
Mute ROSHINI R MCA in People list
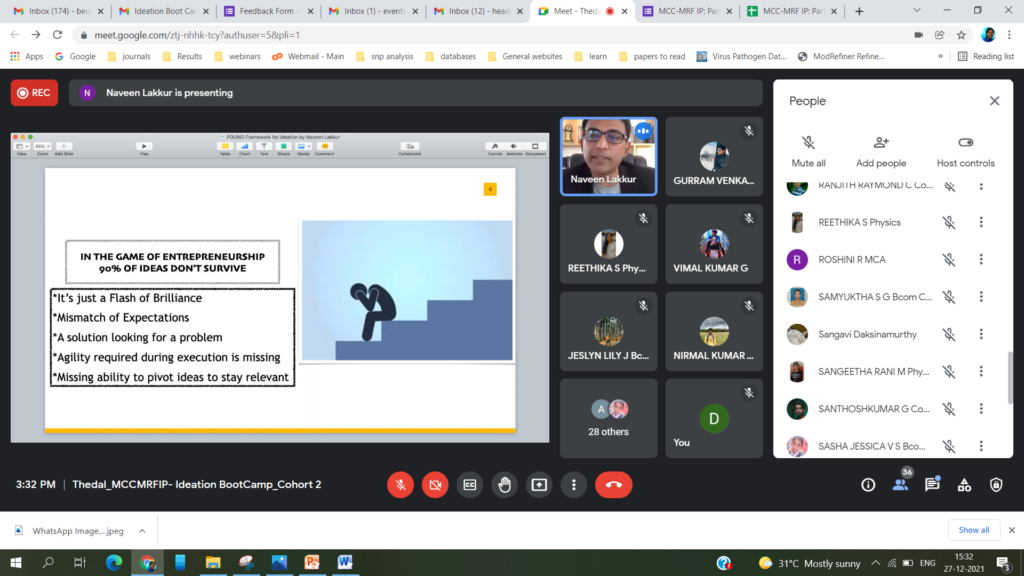click(x=949, y=259)
